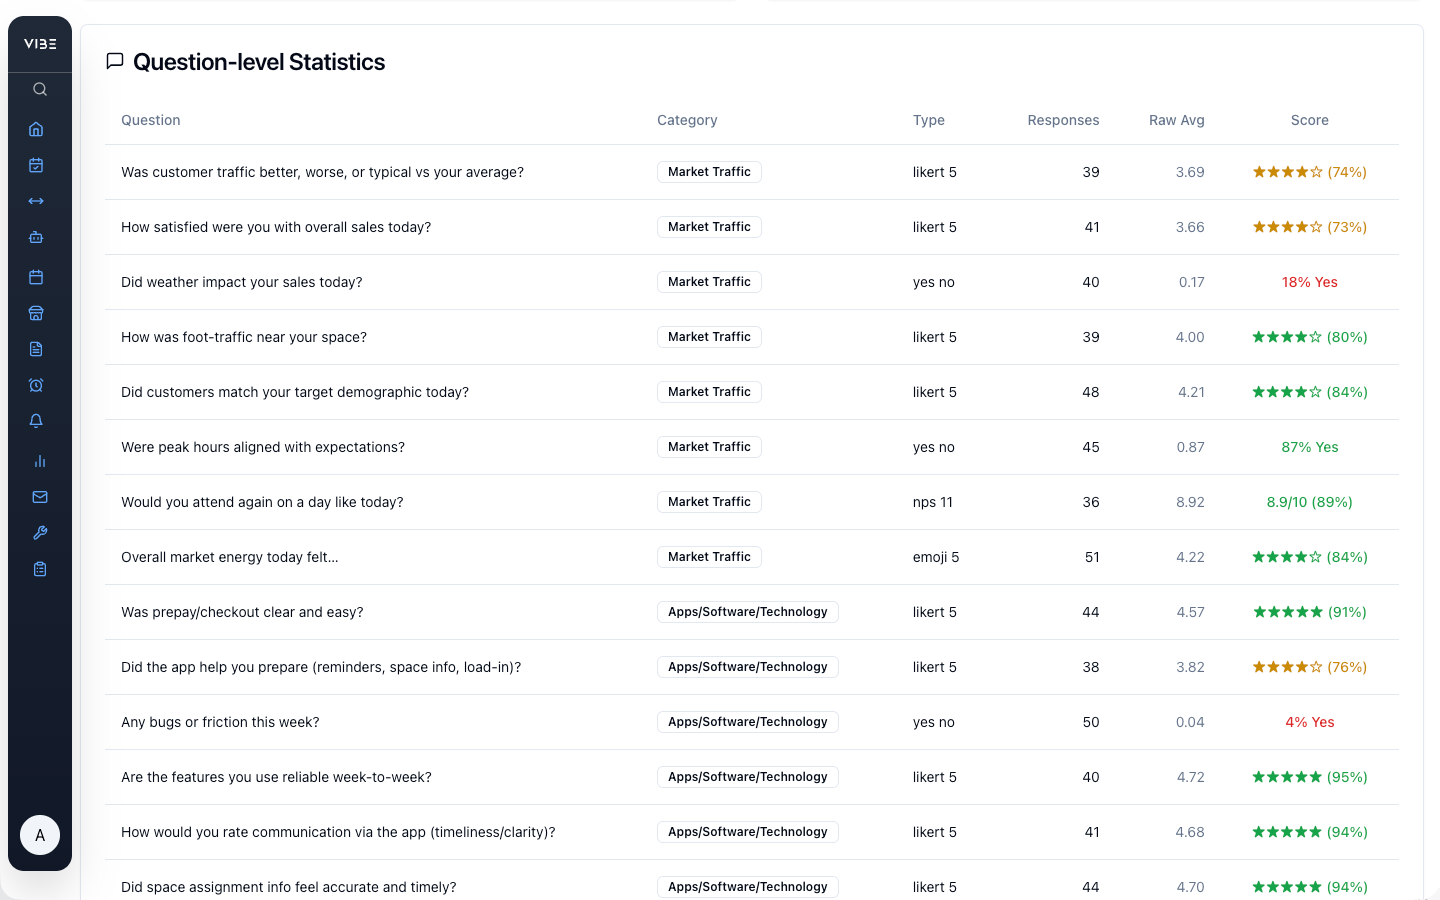Open the search icon in the sidebar
The height and width of the screenshot is (900, 1440).
pos(39,89)
